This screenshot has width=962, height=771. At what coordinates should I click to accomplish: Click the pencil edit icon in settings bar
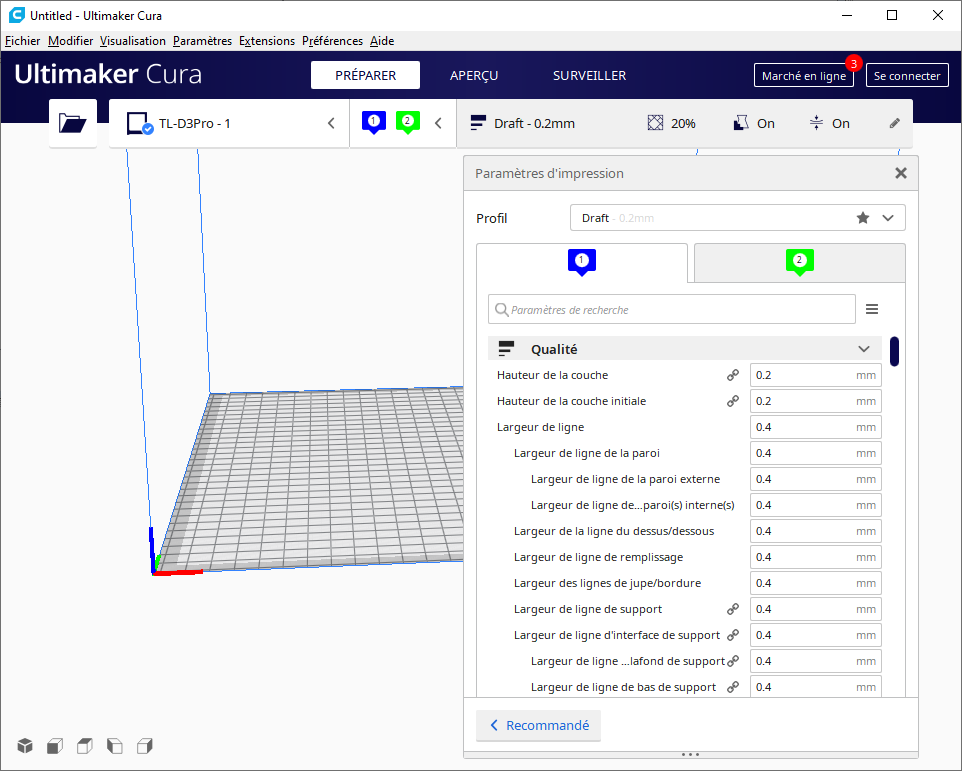[895, 123]
